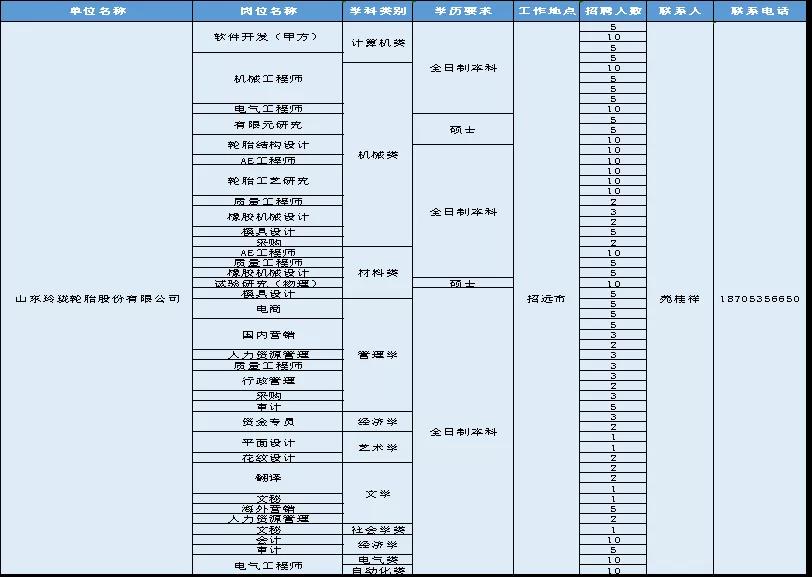Image resolution: width=812 pixels, height=577 pixels.
Task: Click the 翻译 position cell
Action: tap(268, 478)
